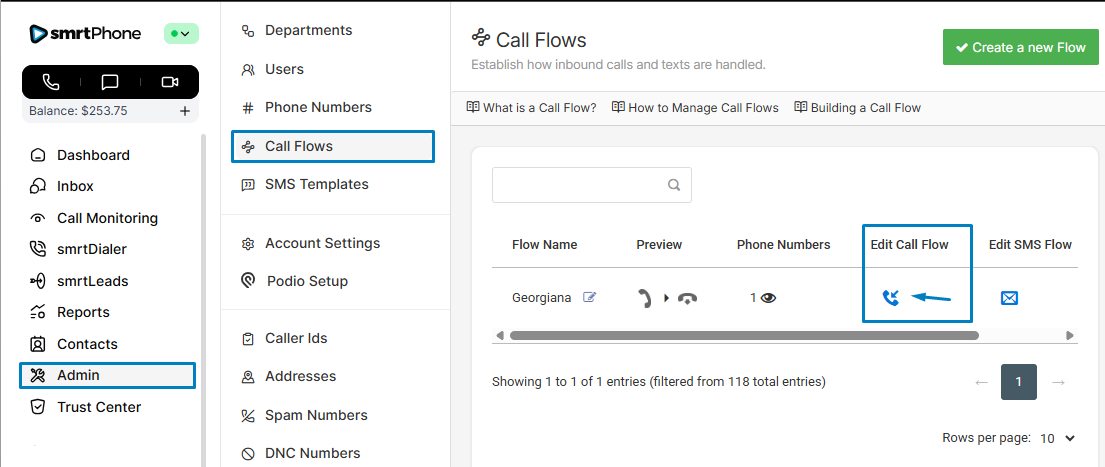Click the table's right scroll arrow
Image resolution: width=1105 pixels, height=467 pixels.
click(1070, 336)
